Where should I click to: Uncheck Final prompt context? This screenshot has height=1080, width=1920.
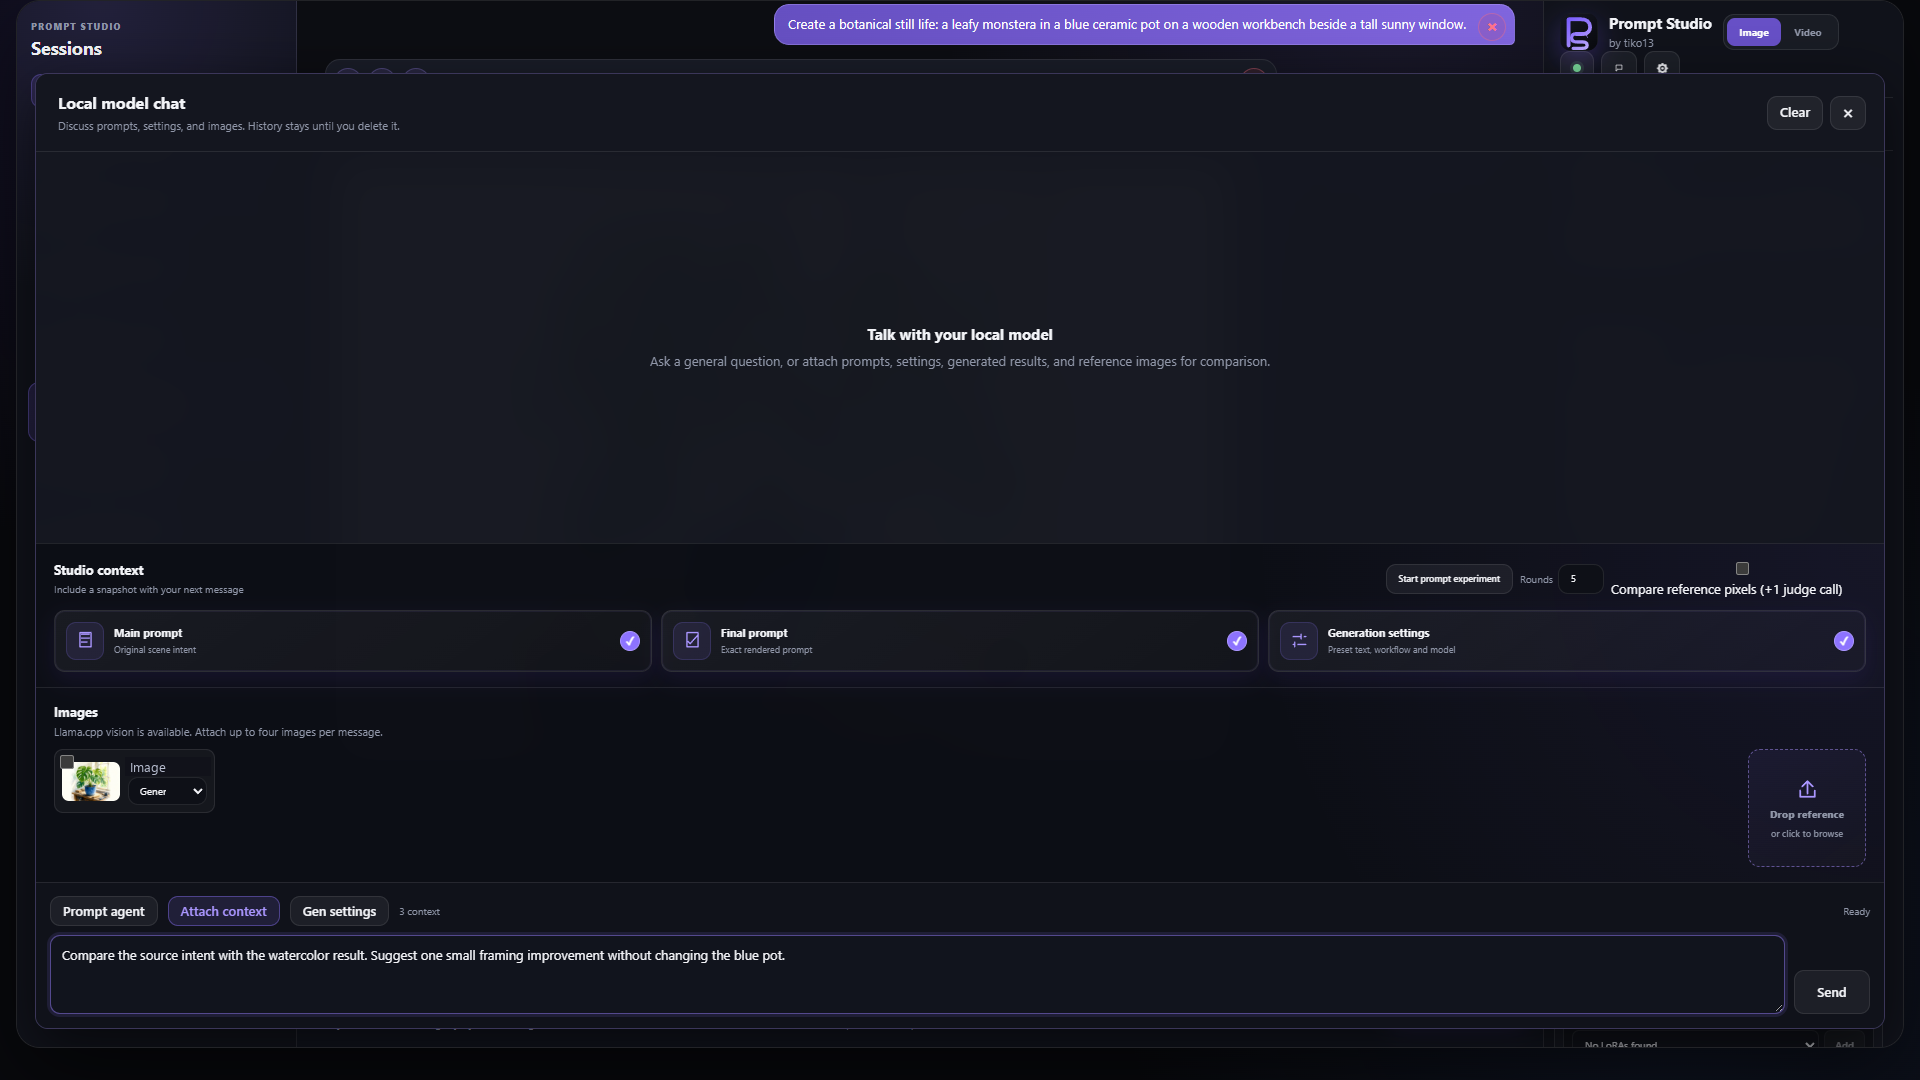[x=1236, y=641]
